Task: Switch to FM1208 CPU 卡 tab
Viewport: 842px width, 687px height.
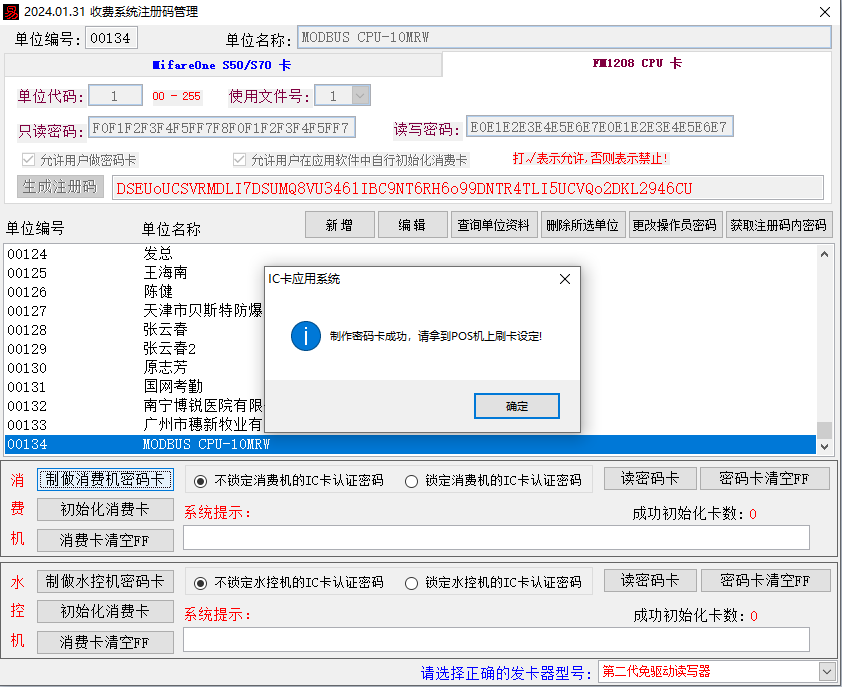Action: [637, 63]
